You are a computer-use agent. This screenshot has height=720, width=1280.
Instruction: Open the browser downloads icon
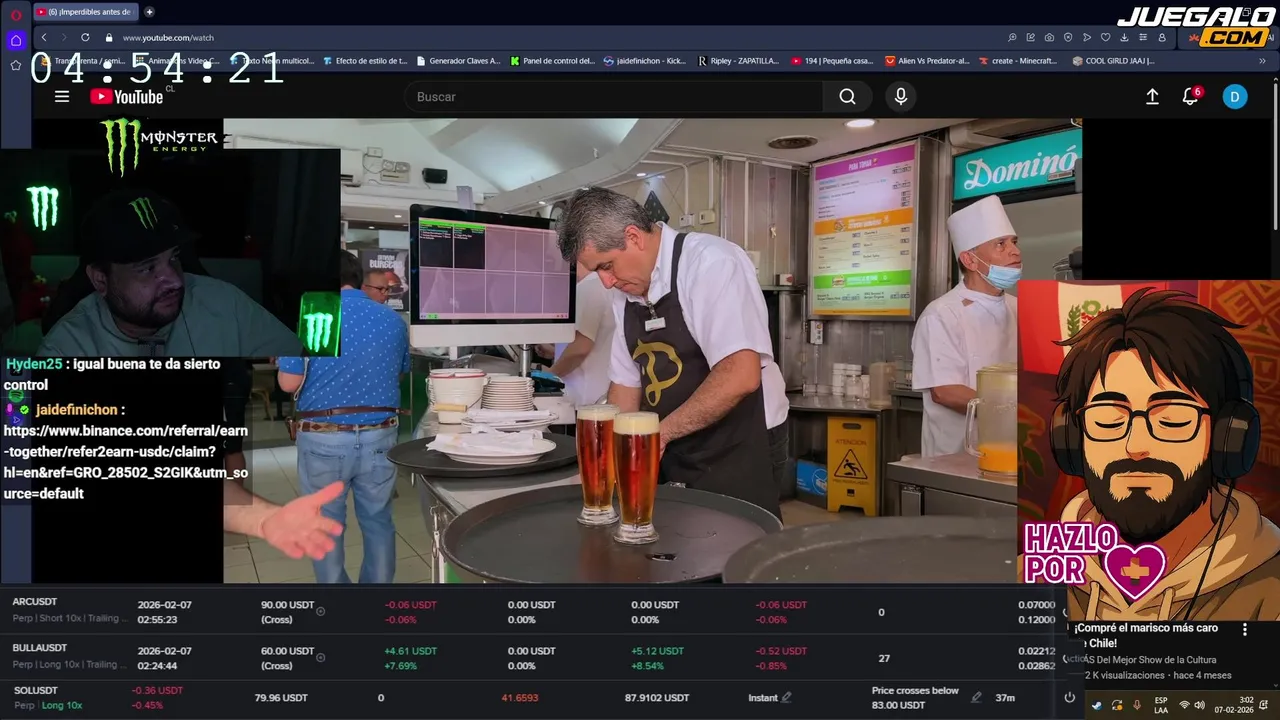(x=1124, y=37)
